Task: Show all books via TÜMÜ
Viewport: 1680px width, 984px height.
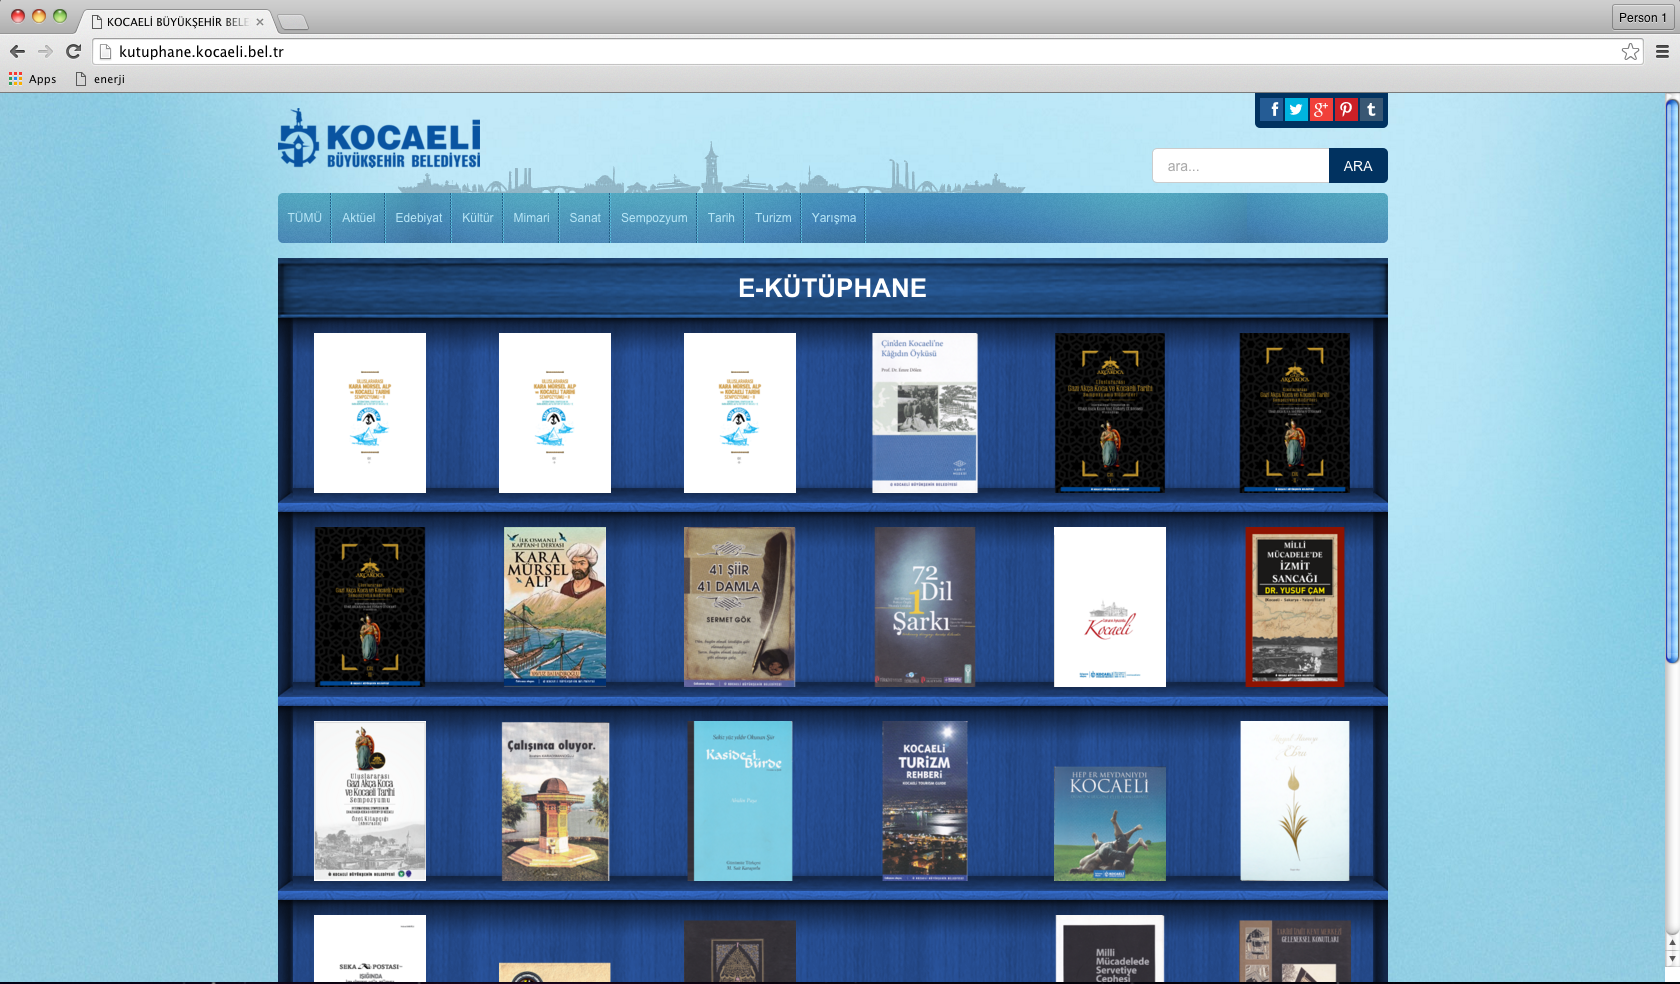Action: tap(305, 218)
